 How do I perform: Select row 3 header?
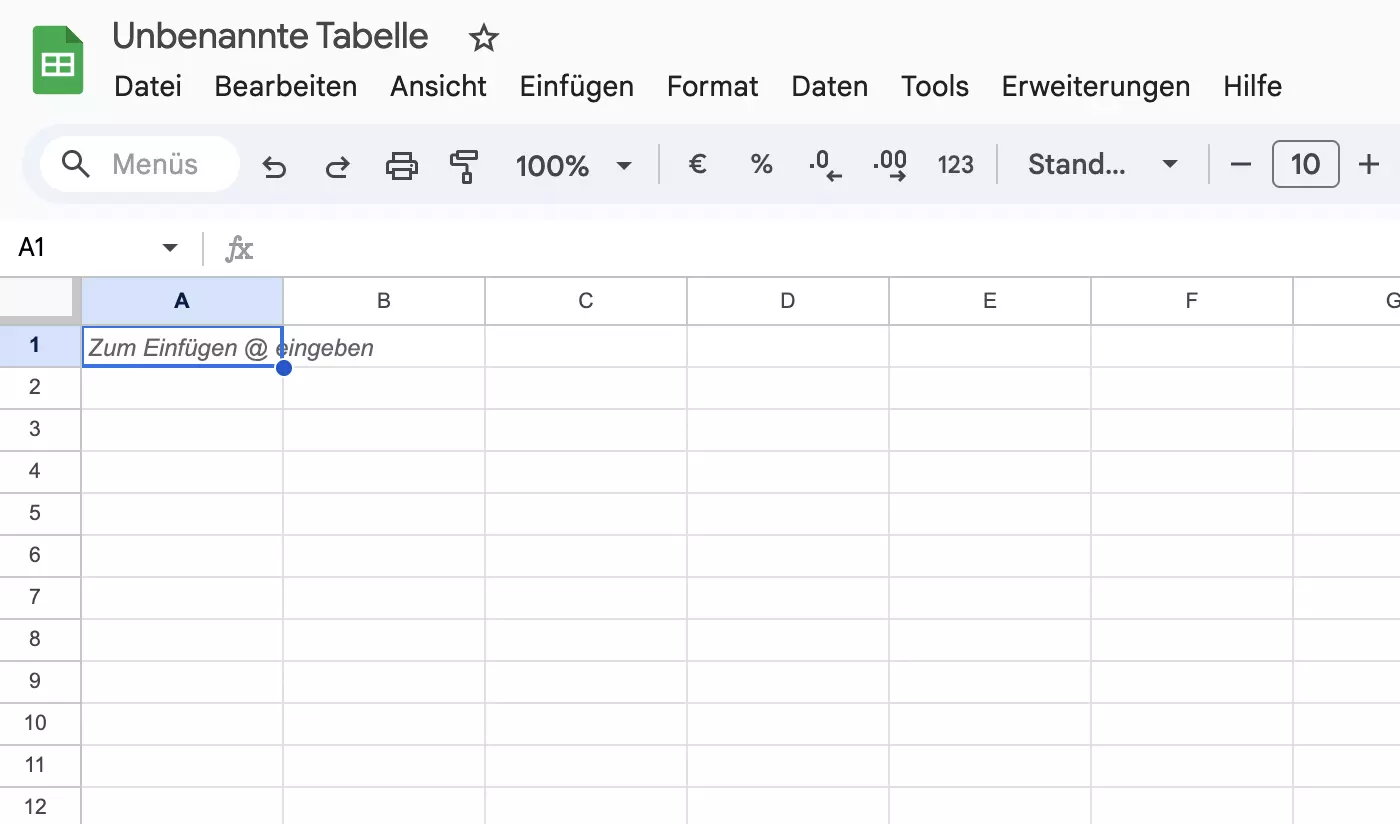click(40, 429)
